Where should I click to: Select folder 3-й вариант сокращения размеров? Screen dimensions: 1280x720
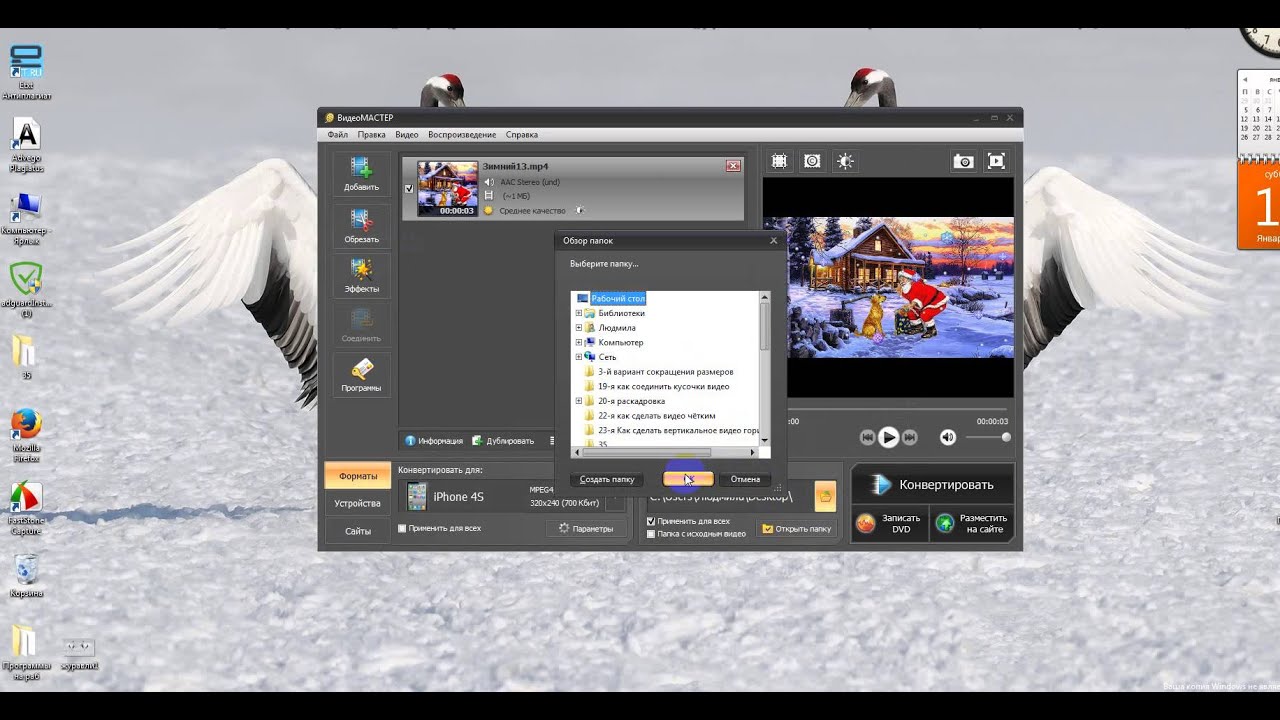click(666, 371)
